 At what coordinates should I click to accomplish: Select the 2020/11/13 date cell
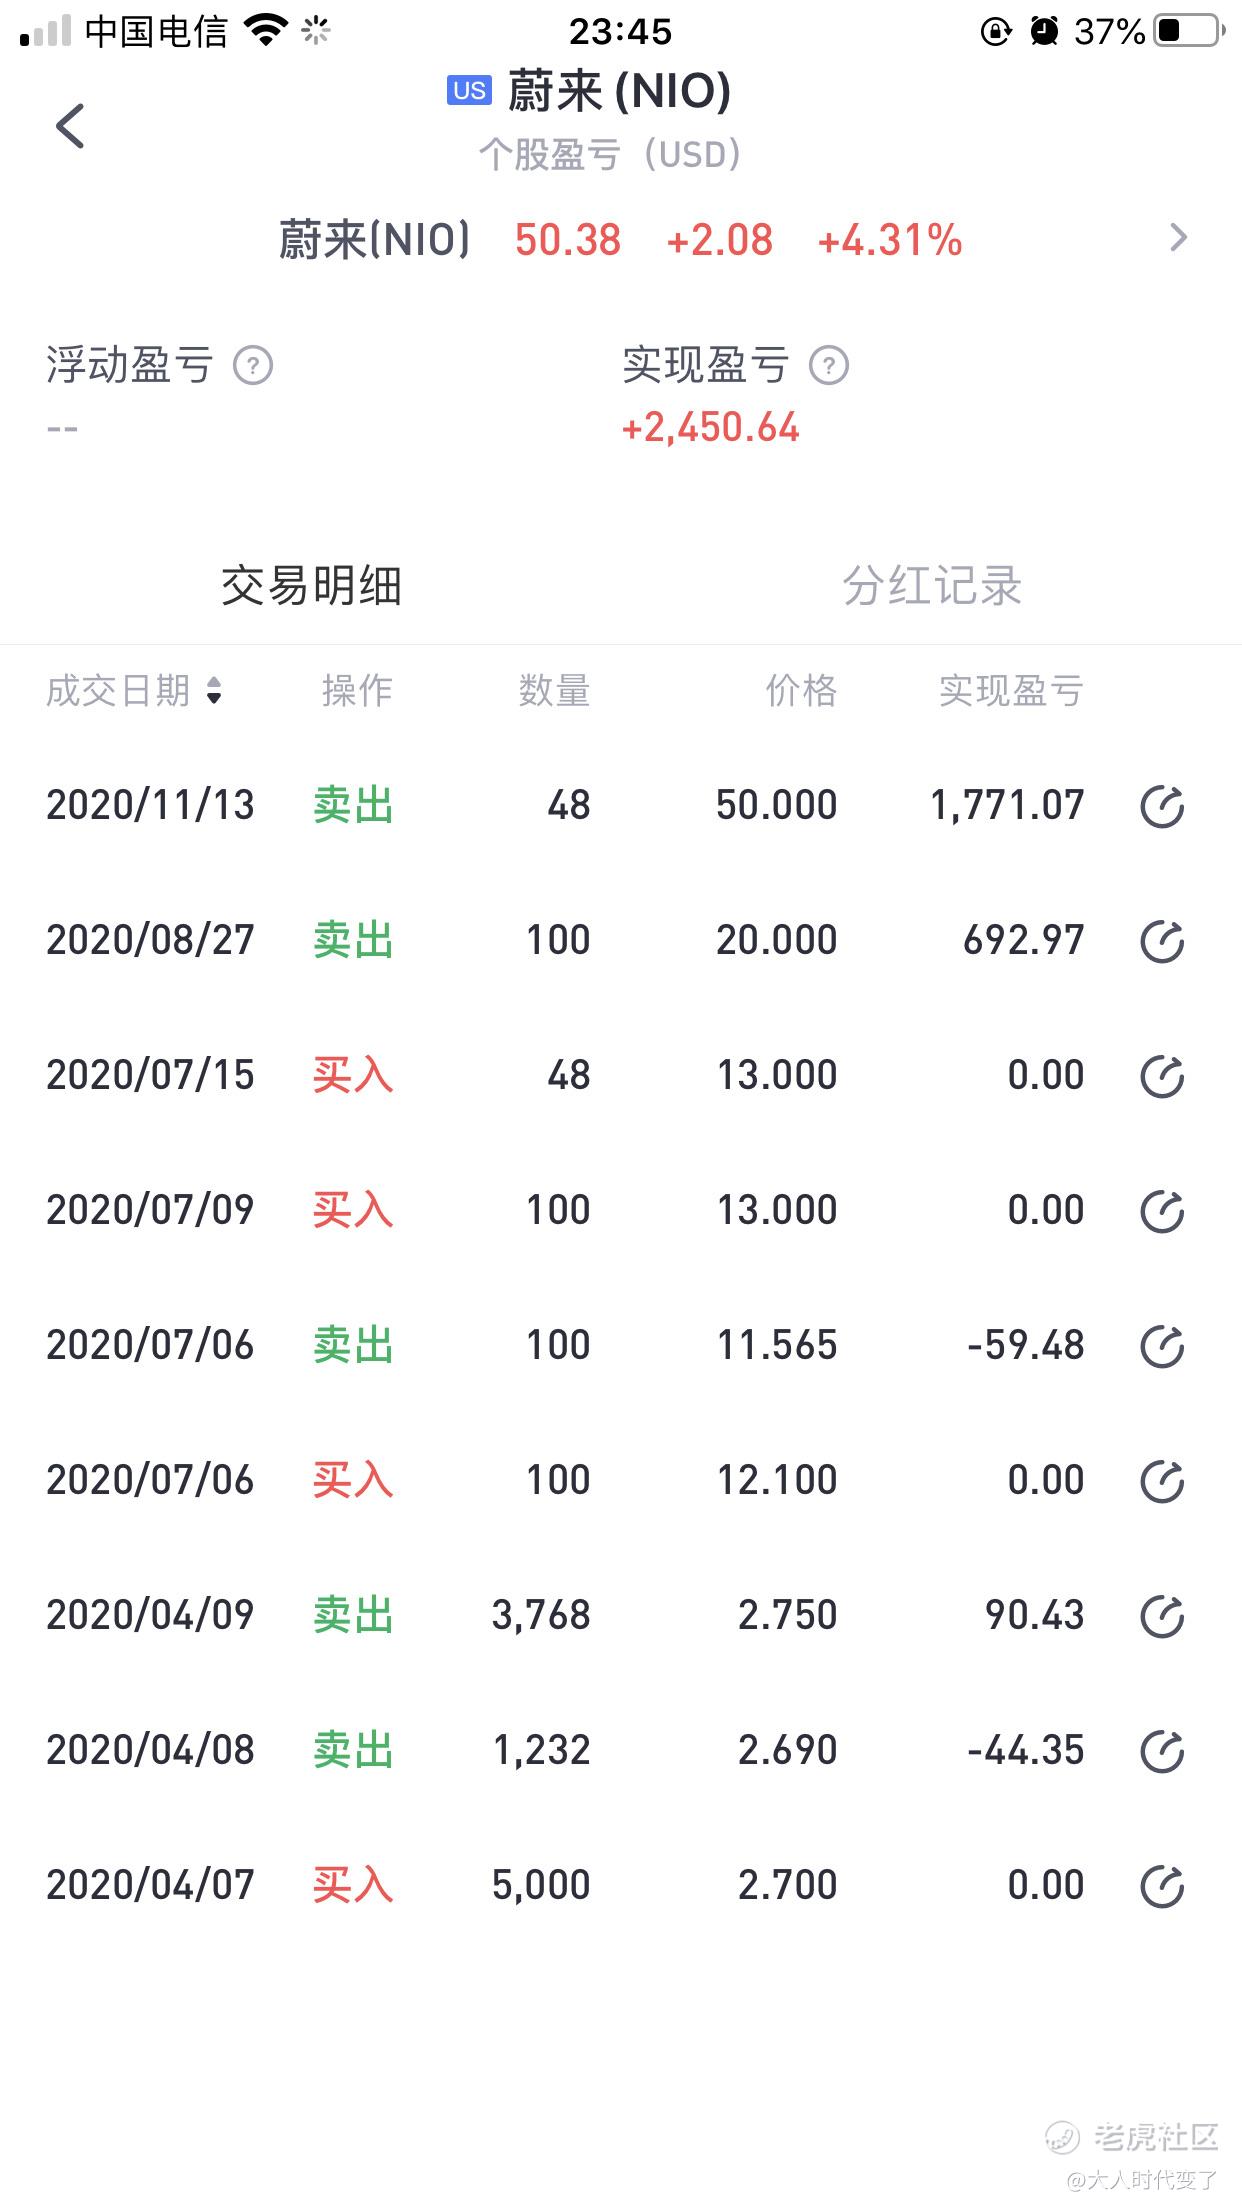[150, 805]
